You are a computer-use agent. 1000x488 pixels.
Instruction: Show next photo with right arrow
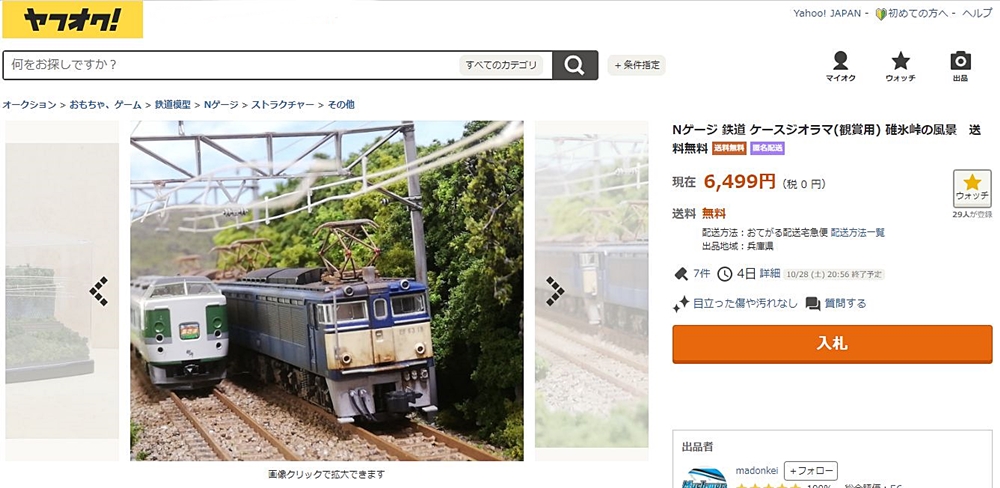point(555,291)
